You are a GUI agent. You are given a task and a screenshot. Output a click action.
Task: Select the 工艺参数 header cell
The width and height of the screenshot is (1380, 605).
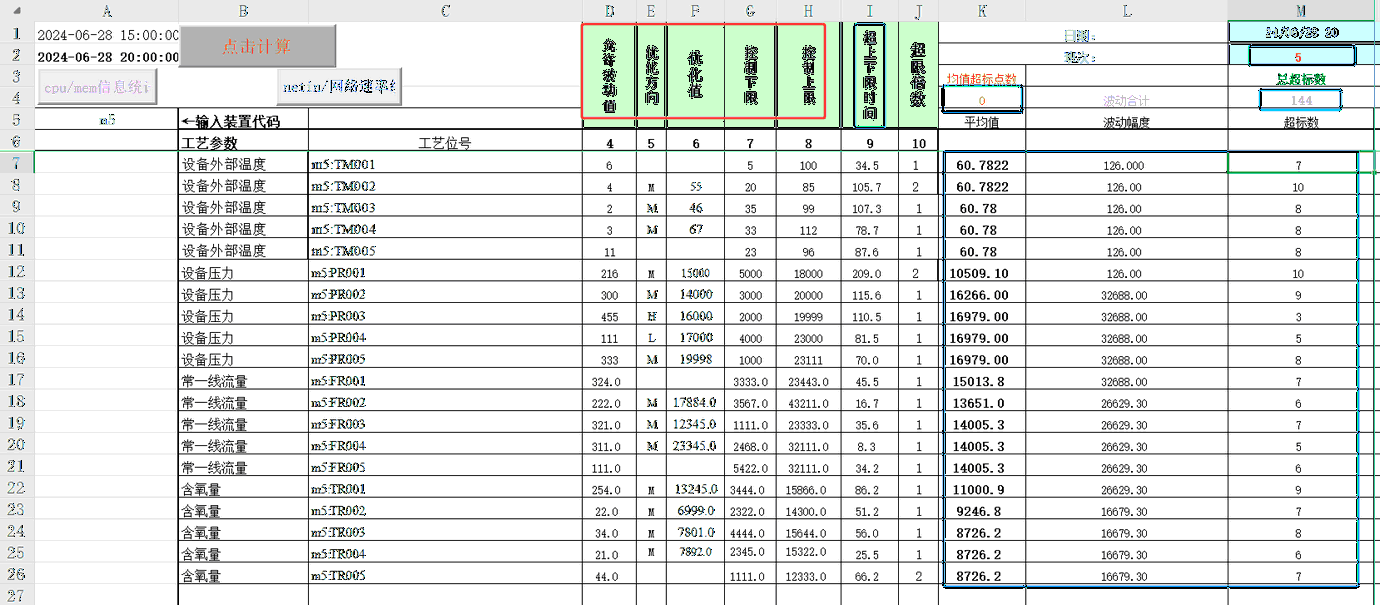pyautogui.click(x=244, y=143)
